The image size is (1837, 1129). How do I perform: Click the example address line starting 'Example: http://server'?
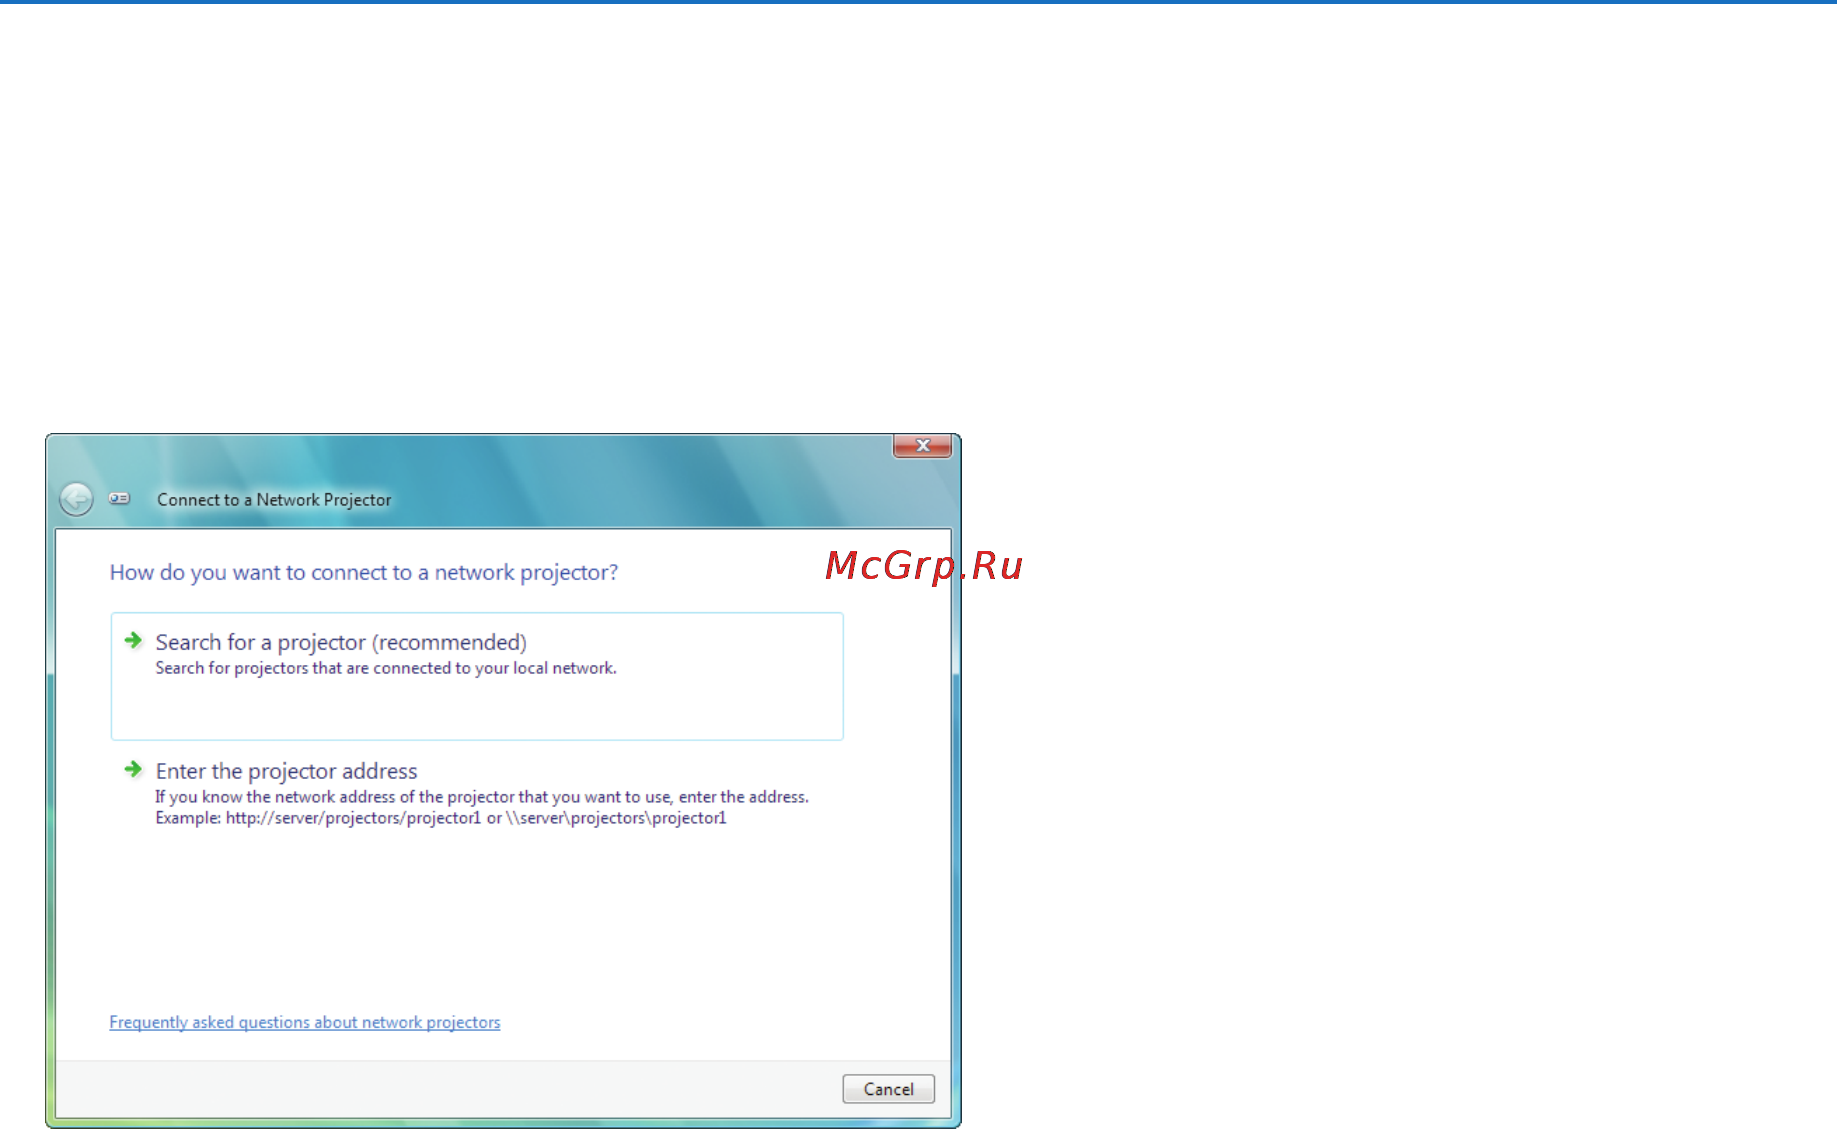(441, 818)
